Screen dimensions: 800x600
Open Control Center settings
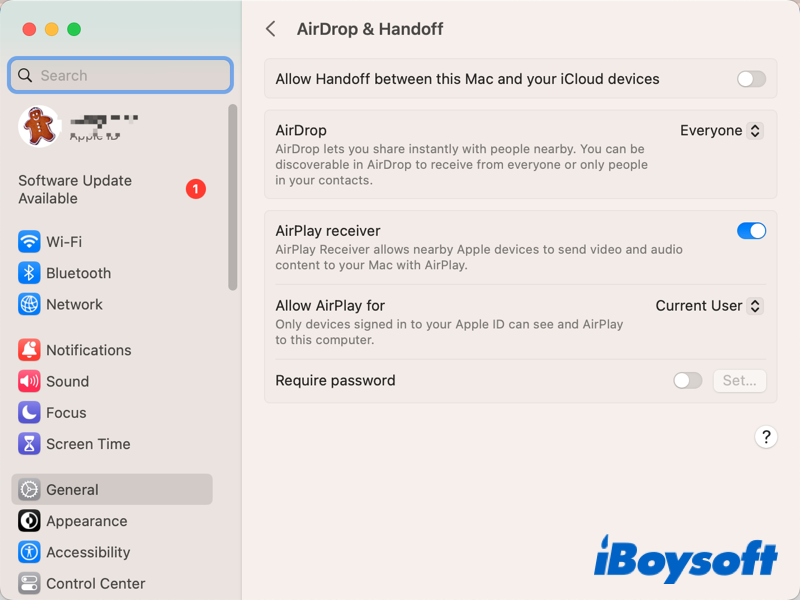pyautogui.click(x=95, y=583)
